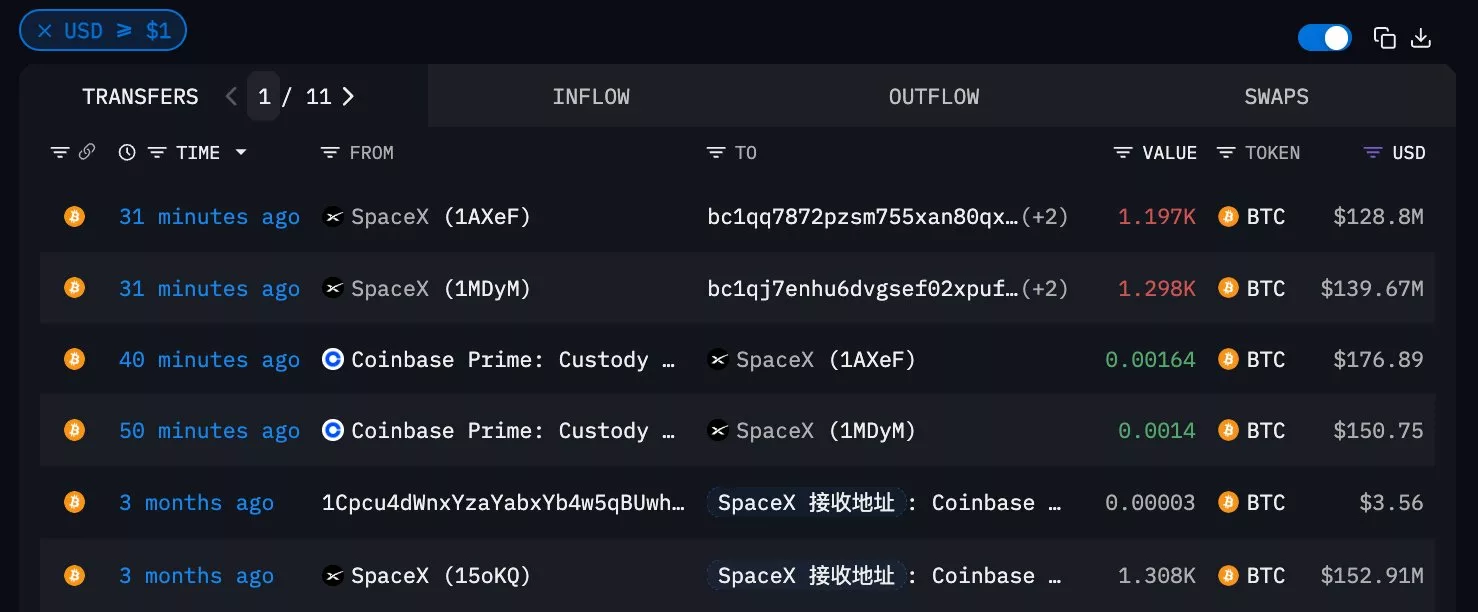
Task: Click the 31 minutes ago timestamp link
Action: pyautogui.click(x=209, y=216)
